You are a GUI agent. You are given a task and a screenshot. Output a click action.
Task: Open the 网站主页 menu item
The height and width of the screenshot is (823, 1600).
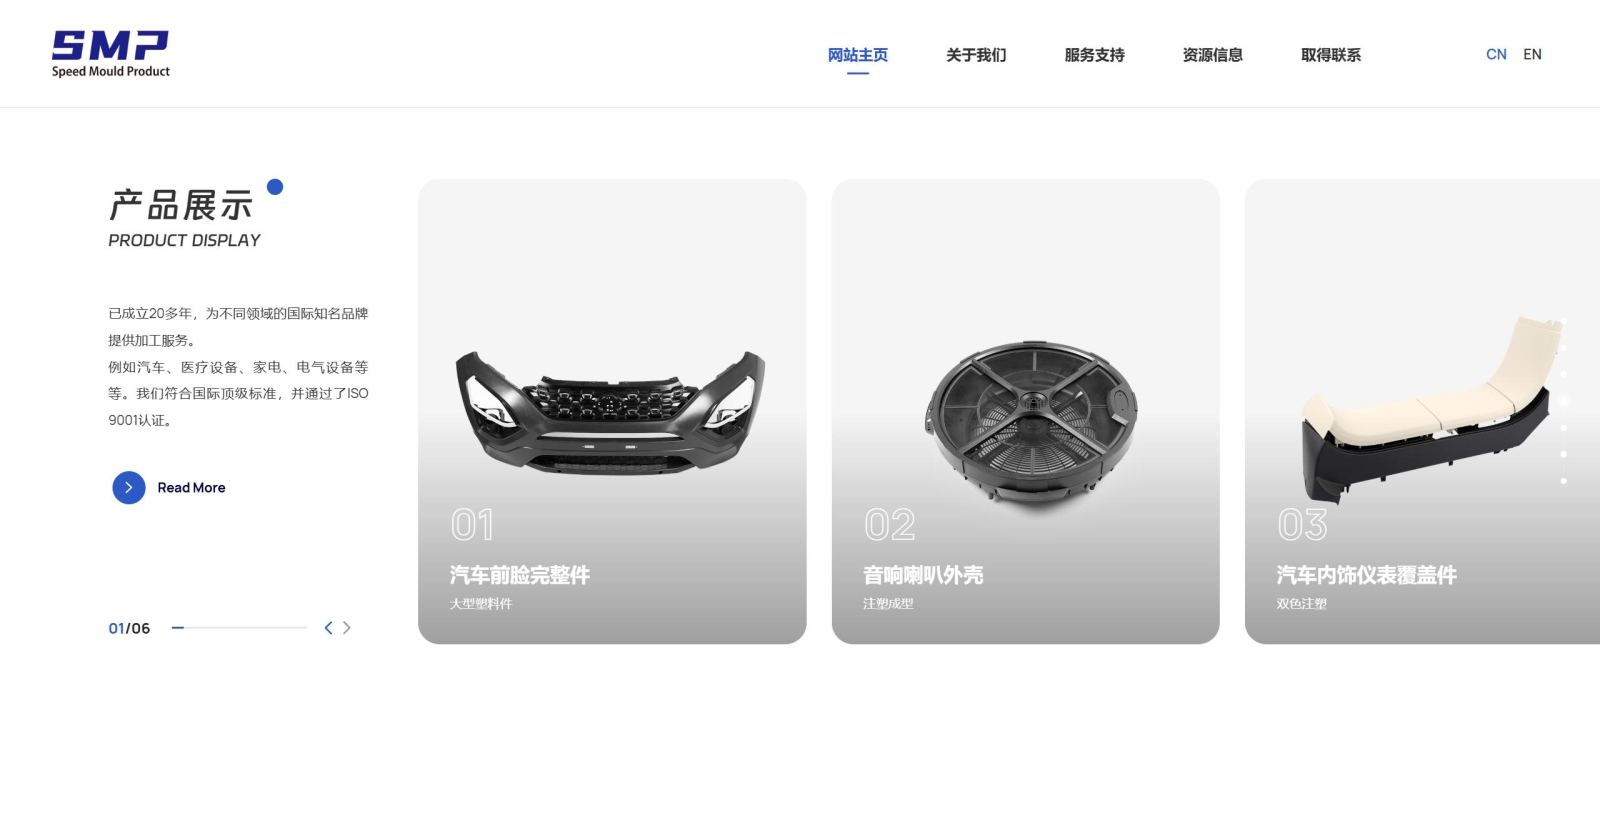[x=858, y=55]
